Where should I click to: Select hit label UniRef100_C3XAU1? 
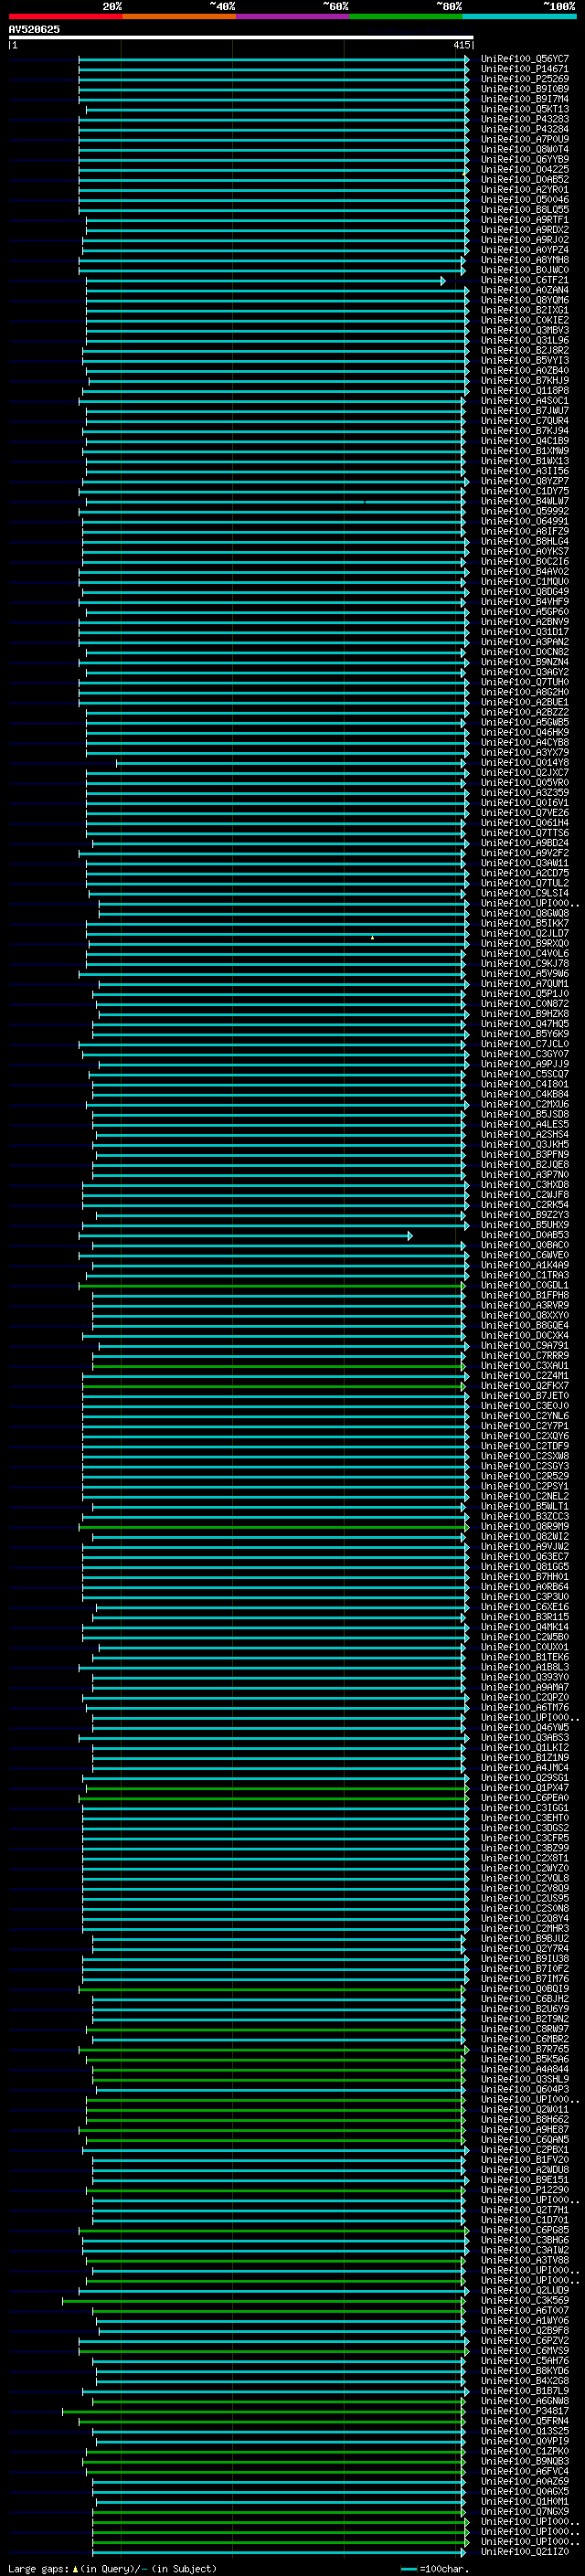[525, 1365]
